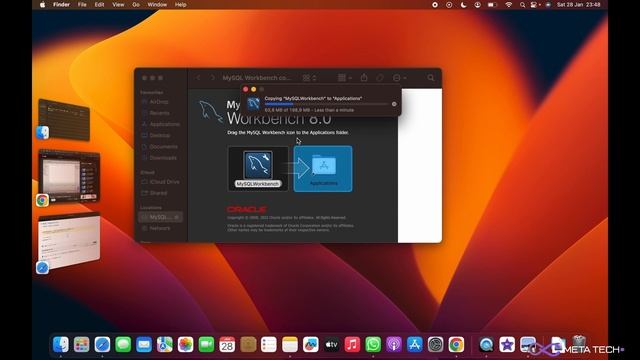Select iCloud Drive in the Finder sidebar
This screenshot has height=360, width=640.
tap(160, 182)
